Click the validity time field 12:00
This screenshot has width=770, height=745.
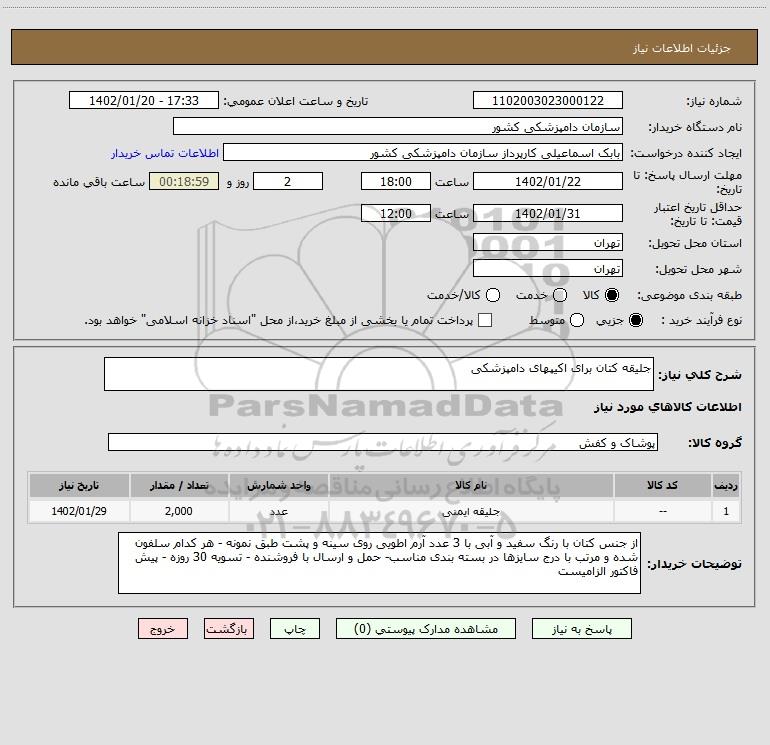coord(396,213)
